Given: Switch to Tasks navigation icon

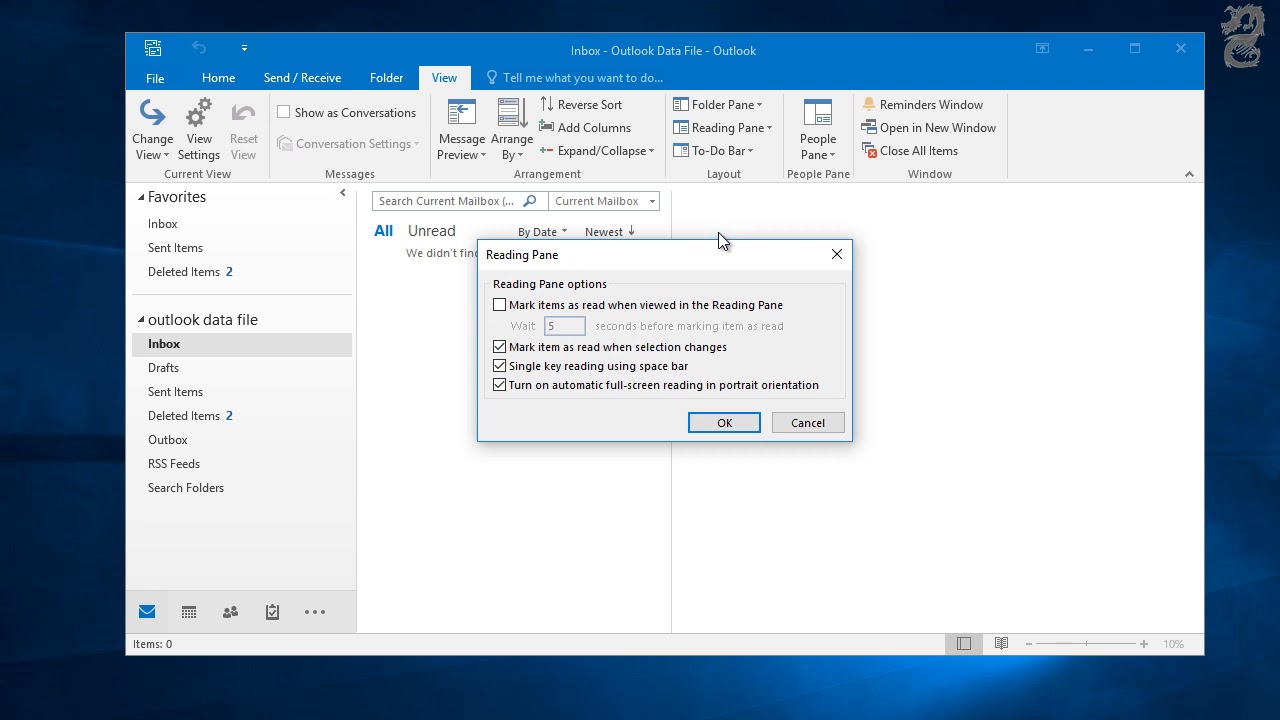Looking at the screenshot, I should coord(272,612).
